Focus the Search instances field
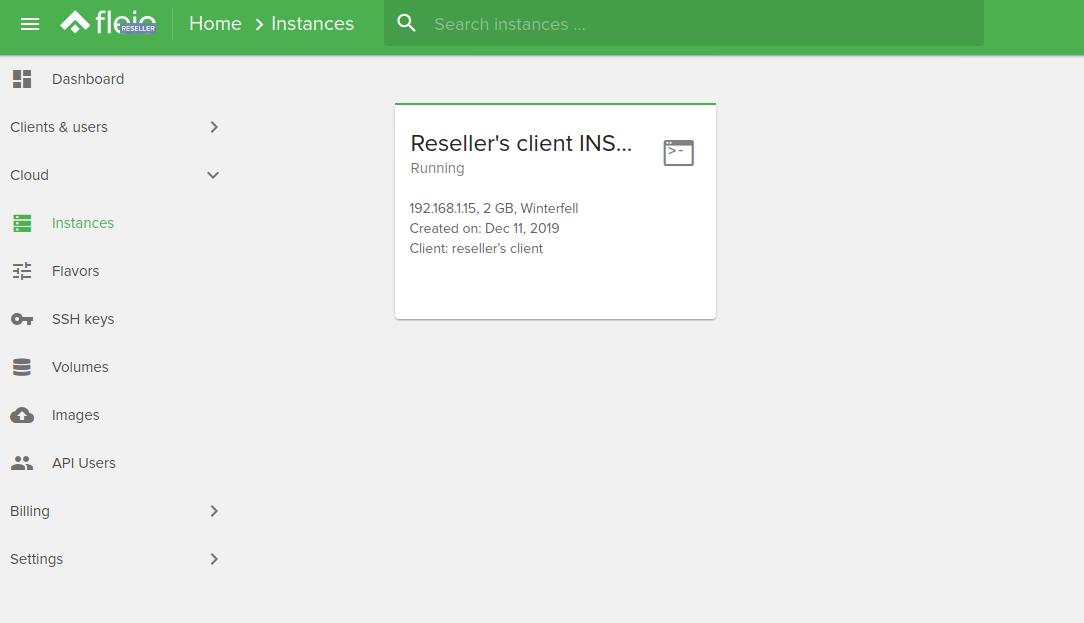The height and width of the screenshot is (623, 1084). (x=684, y=24)
